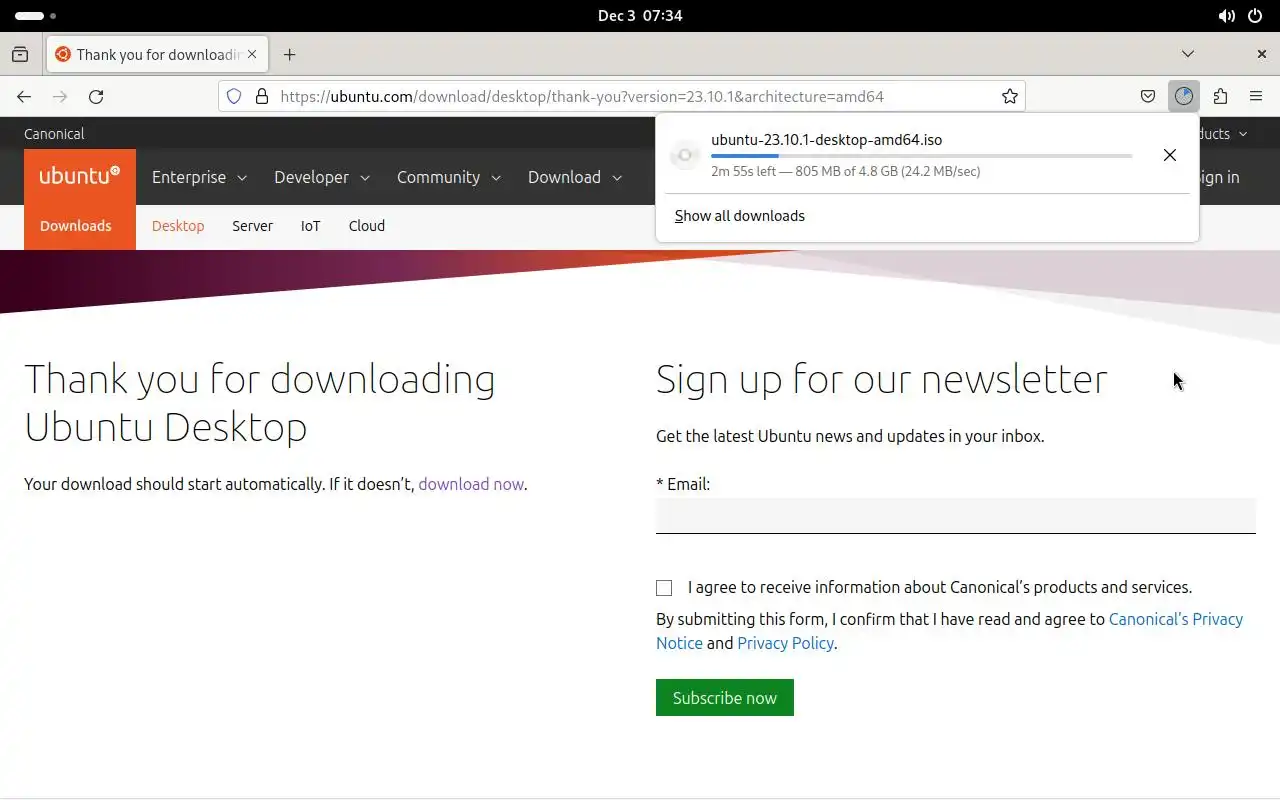
Task: Open the Pocket save icon
Action: (x=1148, y=97)
